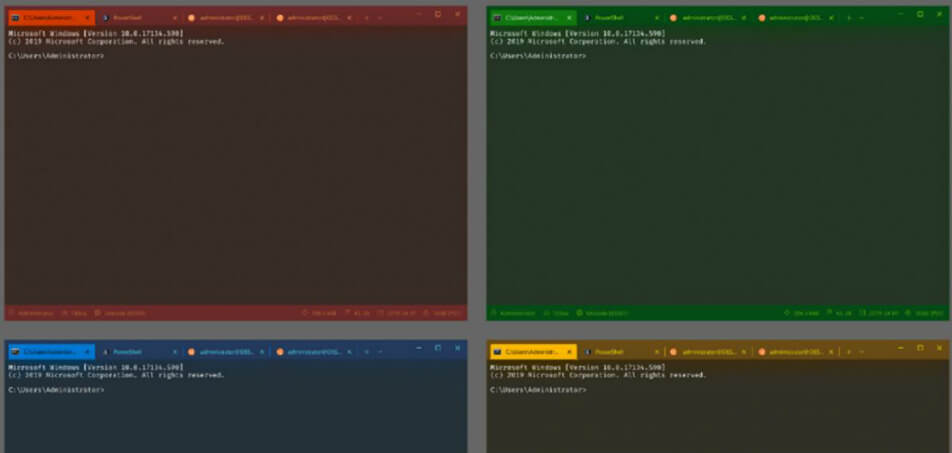Switch to first administrator tab in blue window
This screenshot has height=453, width=952.
point(226,352)
